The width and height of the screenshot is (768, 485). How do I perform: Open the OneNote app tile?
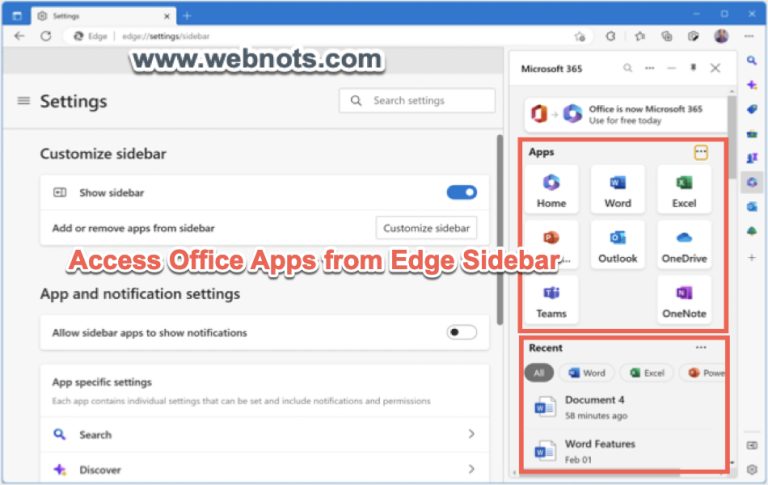(x=684, y=300)
